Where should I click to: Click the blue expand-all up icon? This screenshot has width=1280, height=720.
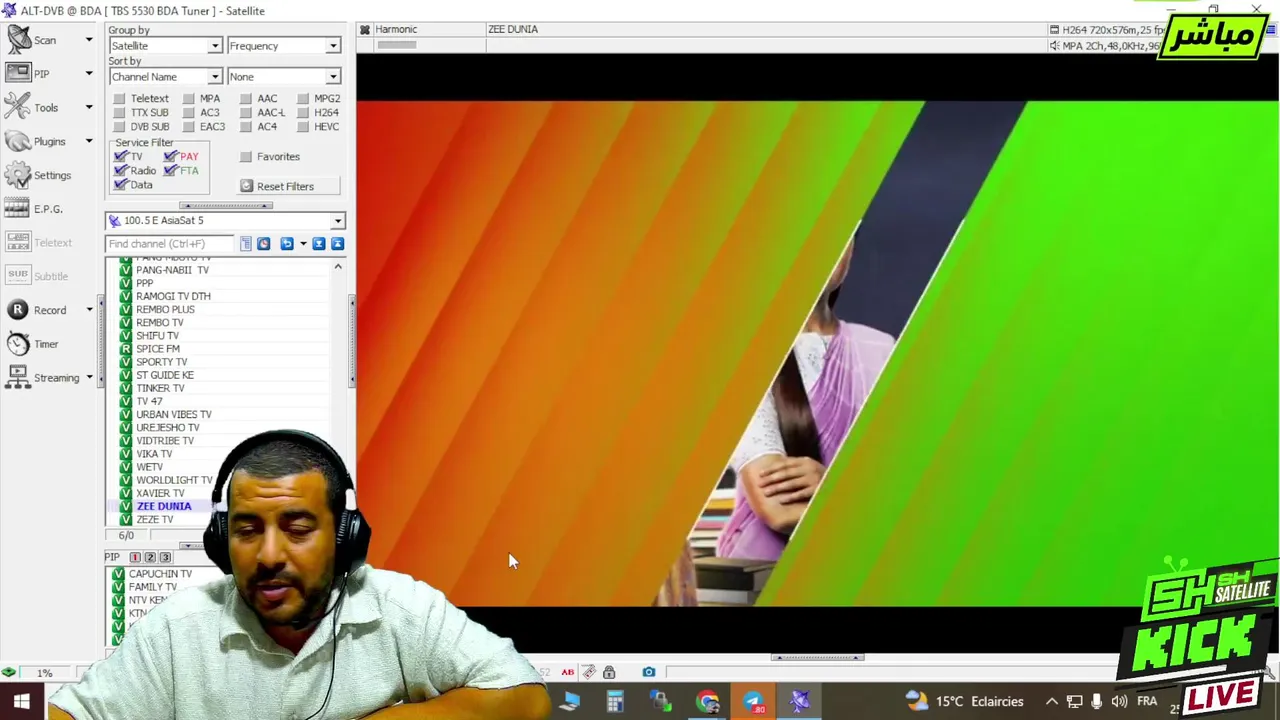coord(337,244)
